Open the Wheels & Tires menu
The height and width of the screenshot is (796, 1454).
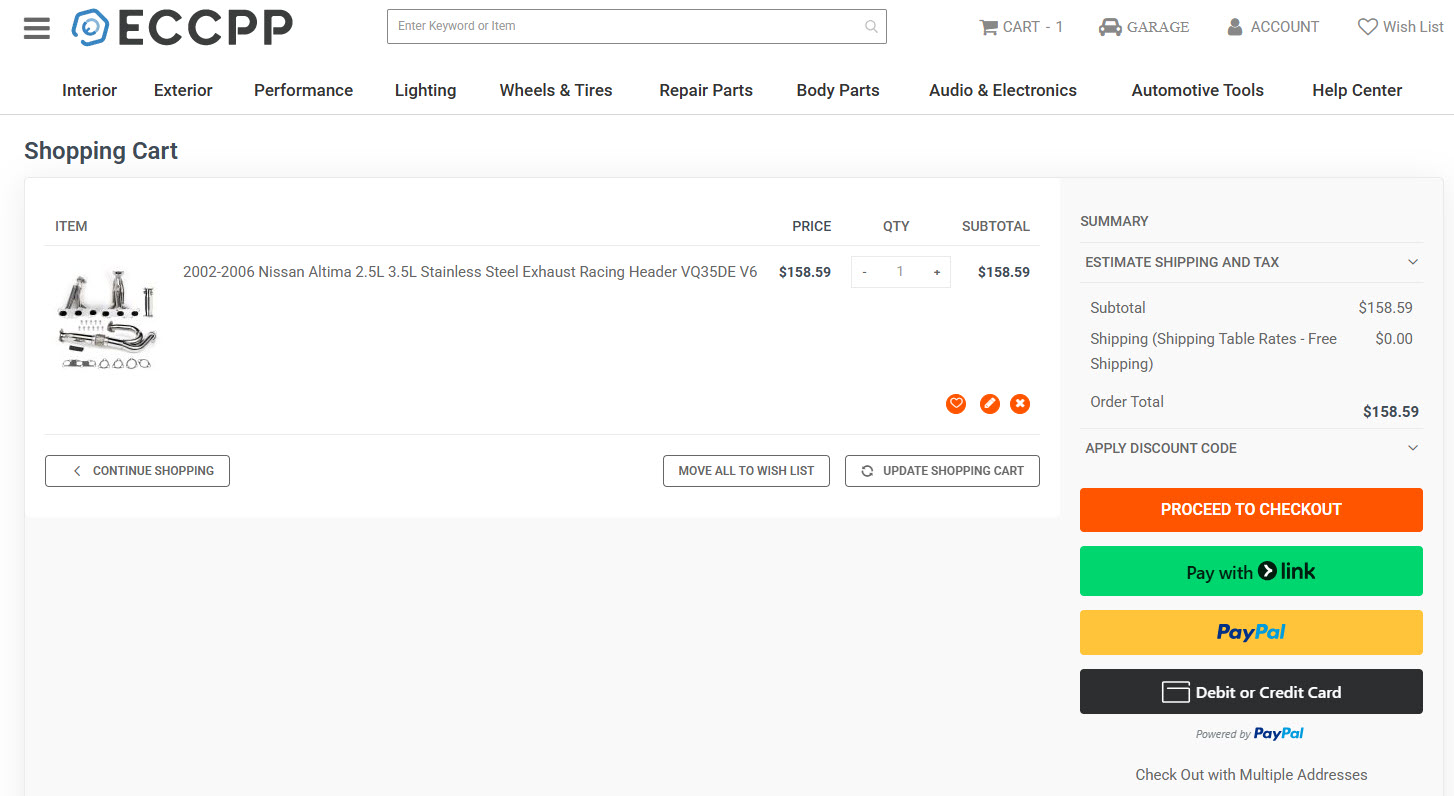[x=555, y=90]
